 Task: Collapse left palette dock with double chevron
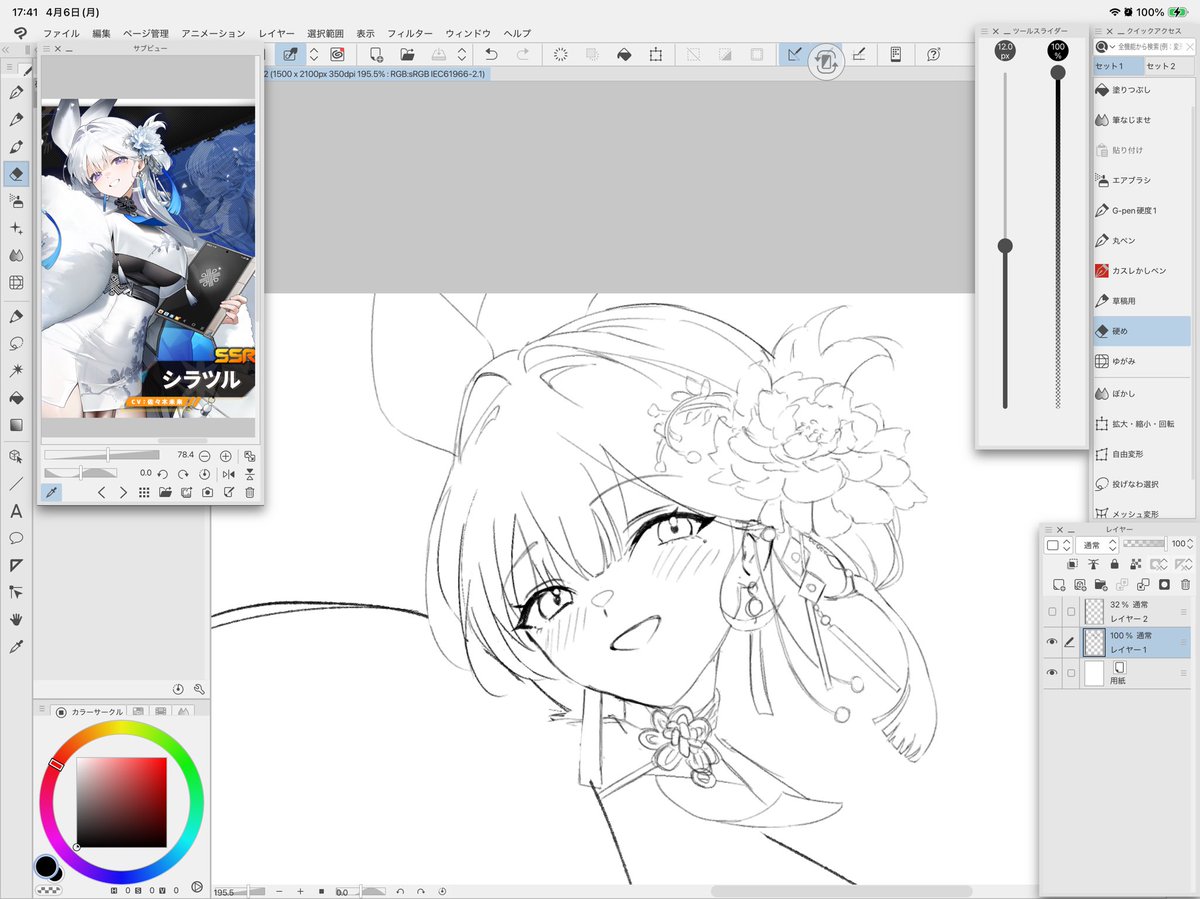click(7, 48)
